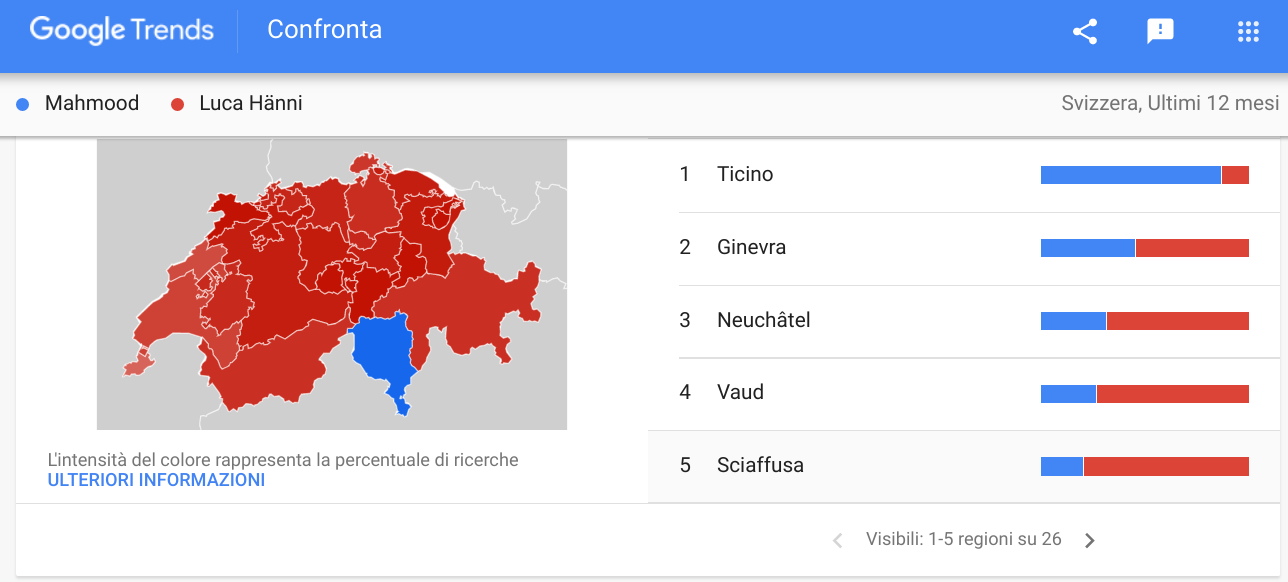Select the Ginevra region row

[964, 248]
